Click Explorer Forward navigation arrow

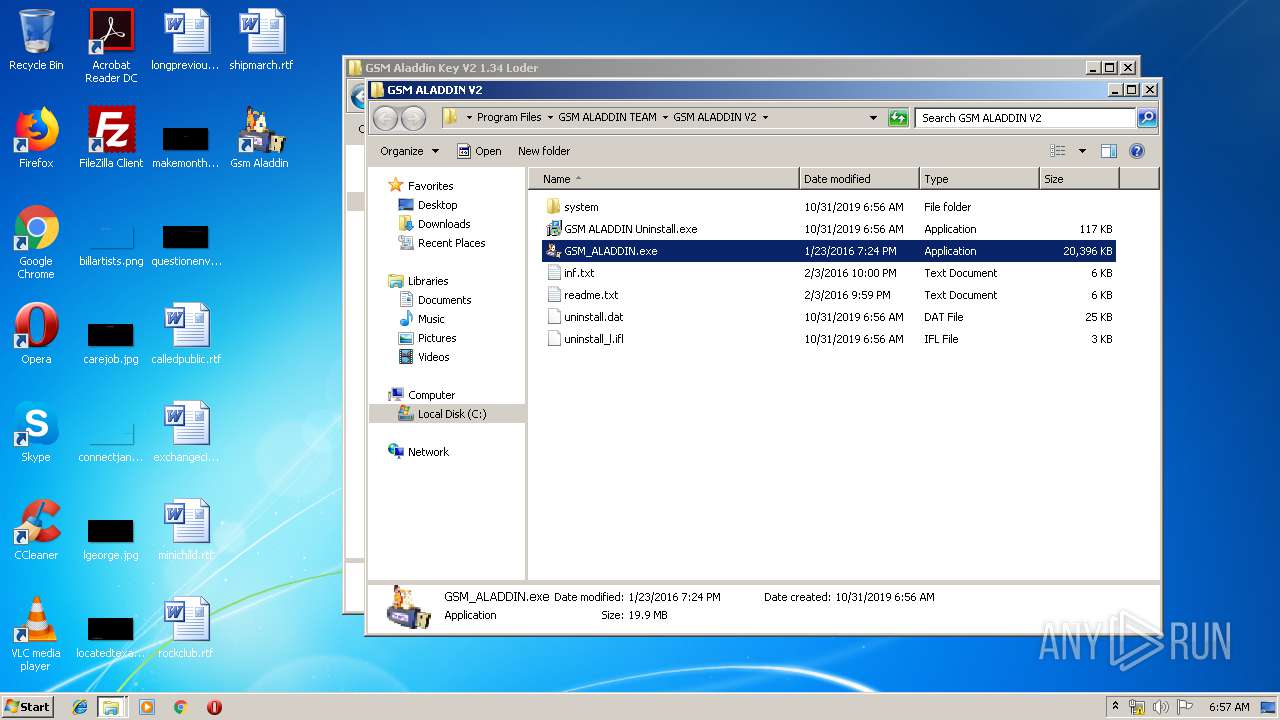click(x=413, y=118)
